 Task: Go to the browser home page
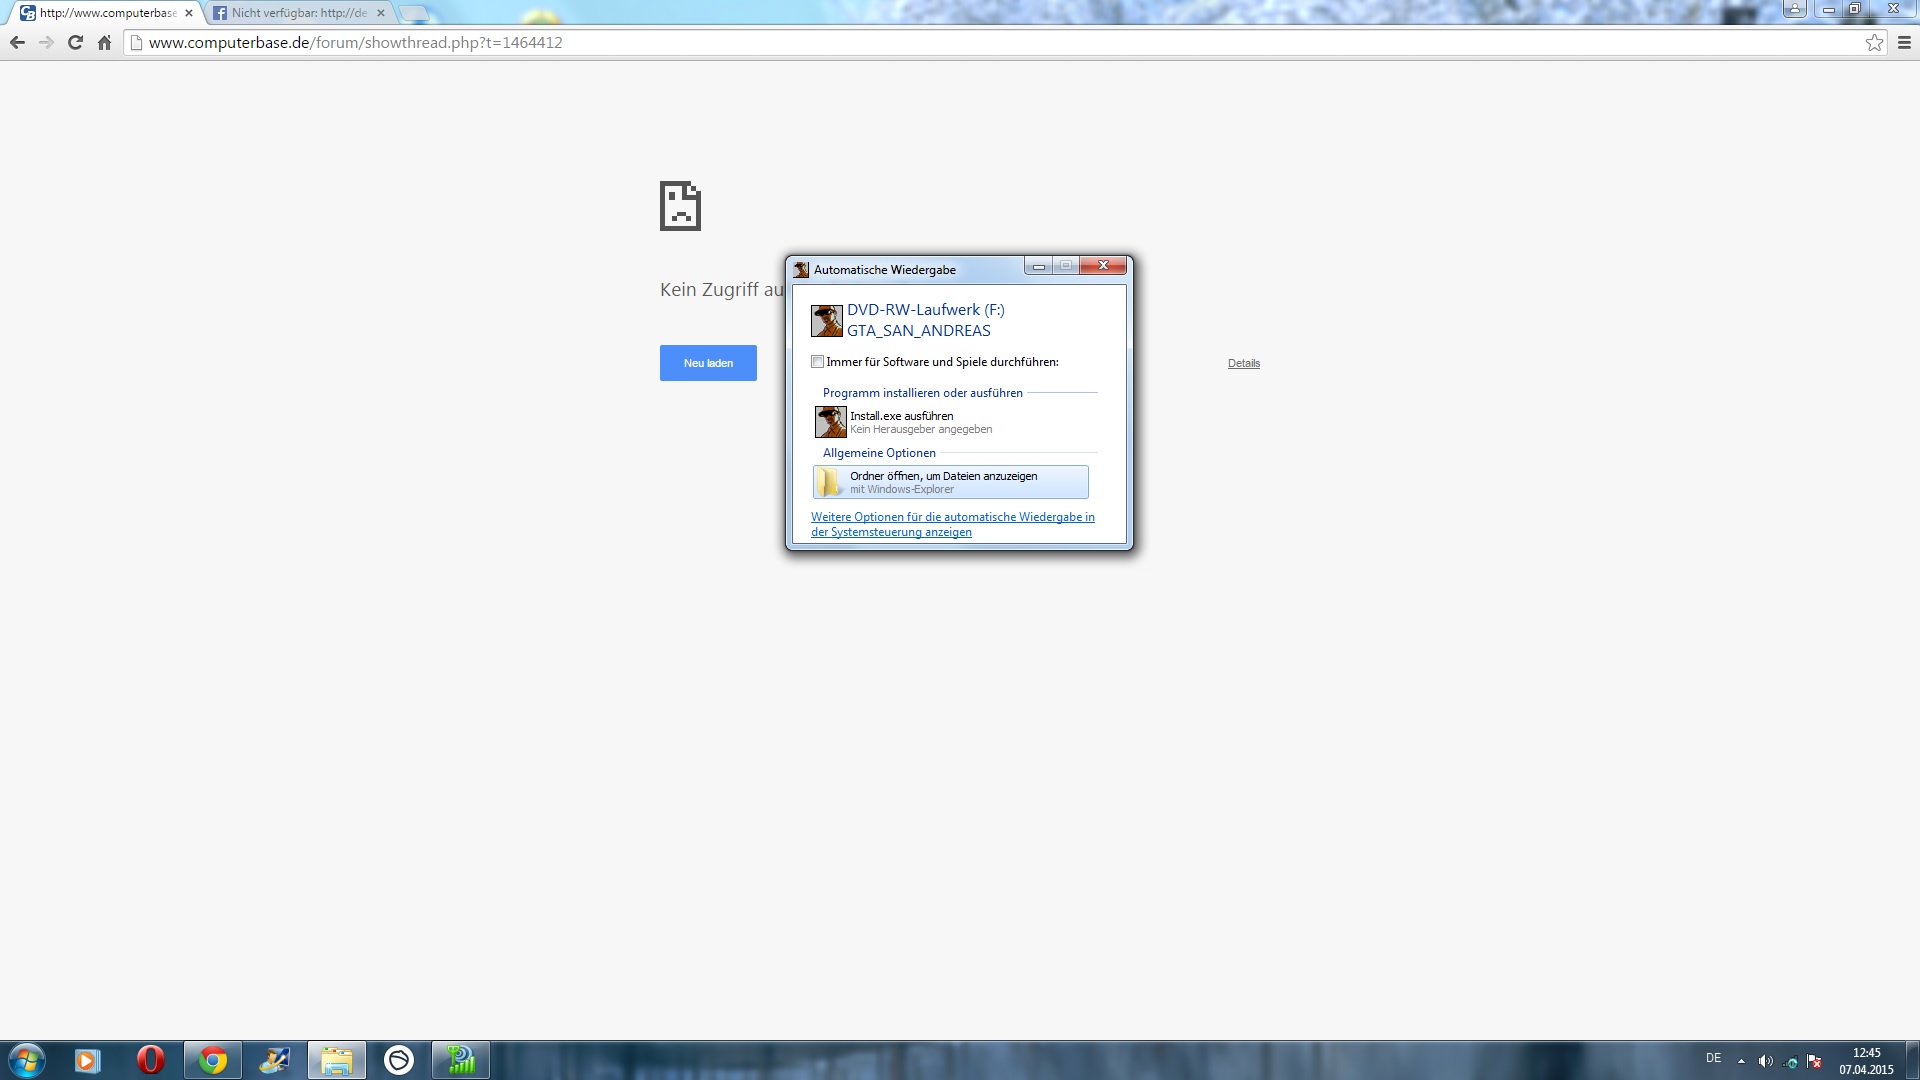pos(104,43)
